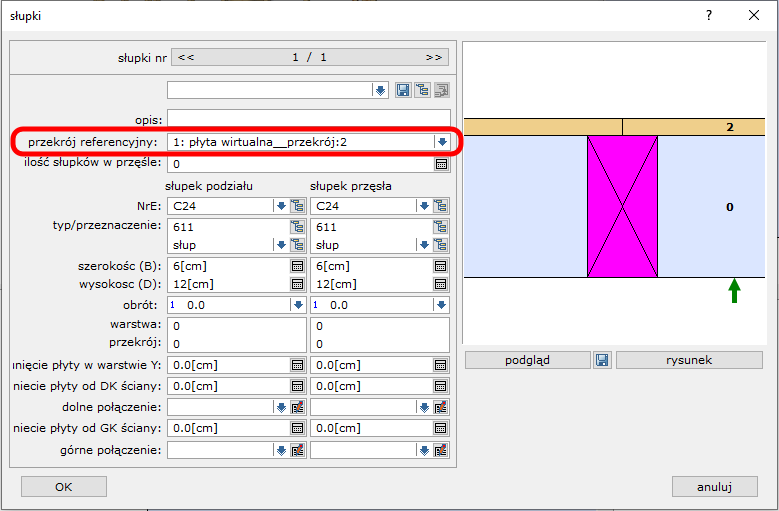Click the save preset floppy disk icon at top

point(403,90)
